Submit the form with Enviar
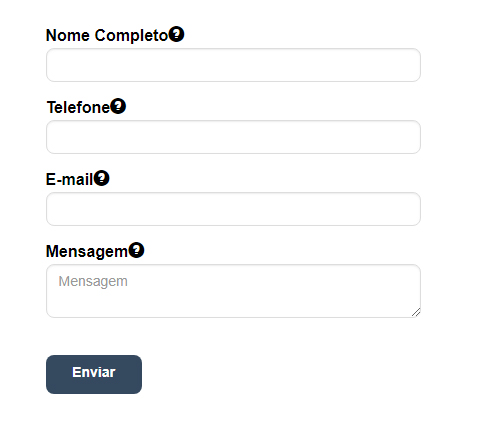This screenshot has height=432, width=488. pos(94,374)
